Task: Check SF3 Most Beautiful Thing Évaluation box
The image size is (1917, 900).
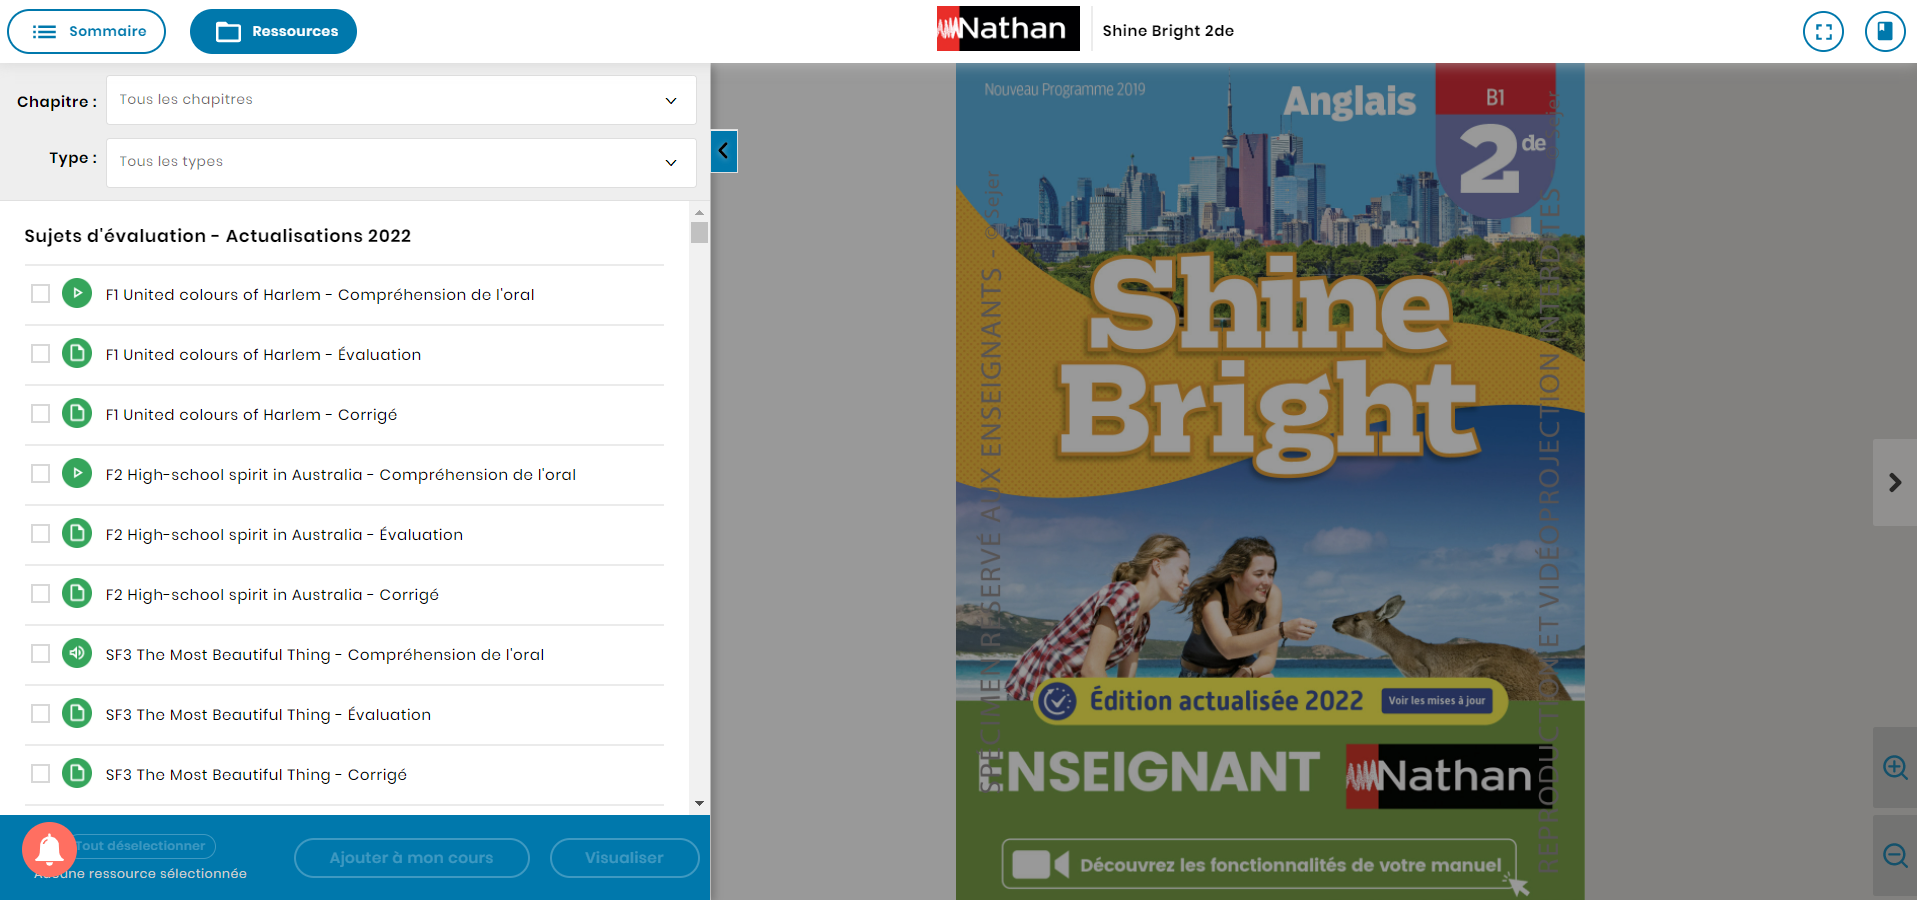Action: [x=40, y=714]
